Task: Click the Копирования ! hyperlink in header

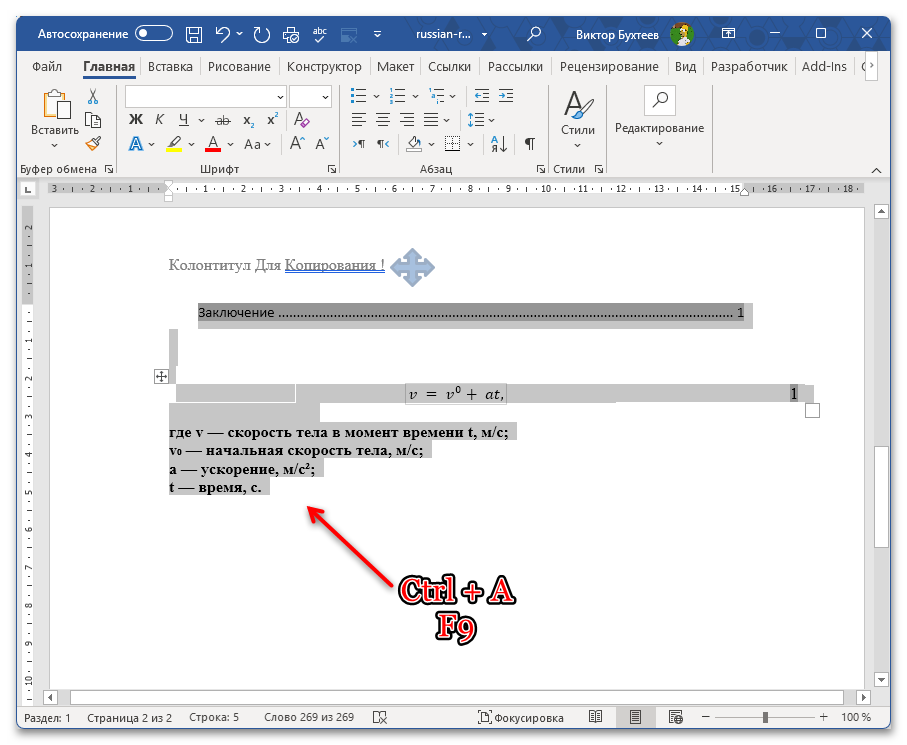Action: point(335,265)
